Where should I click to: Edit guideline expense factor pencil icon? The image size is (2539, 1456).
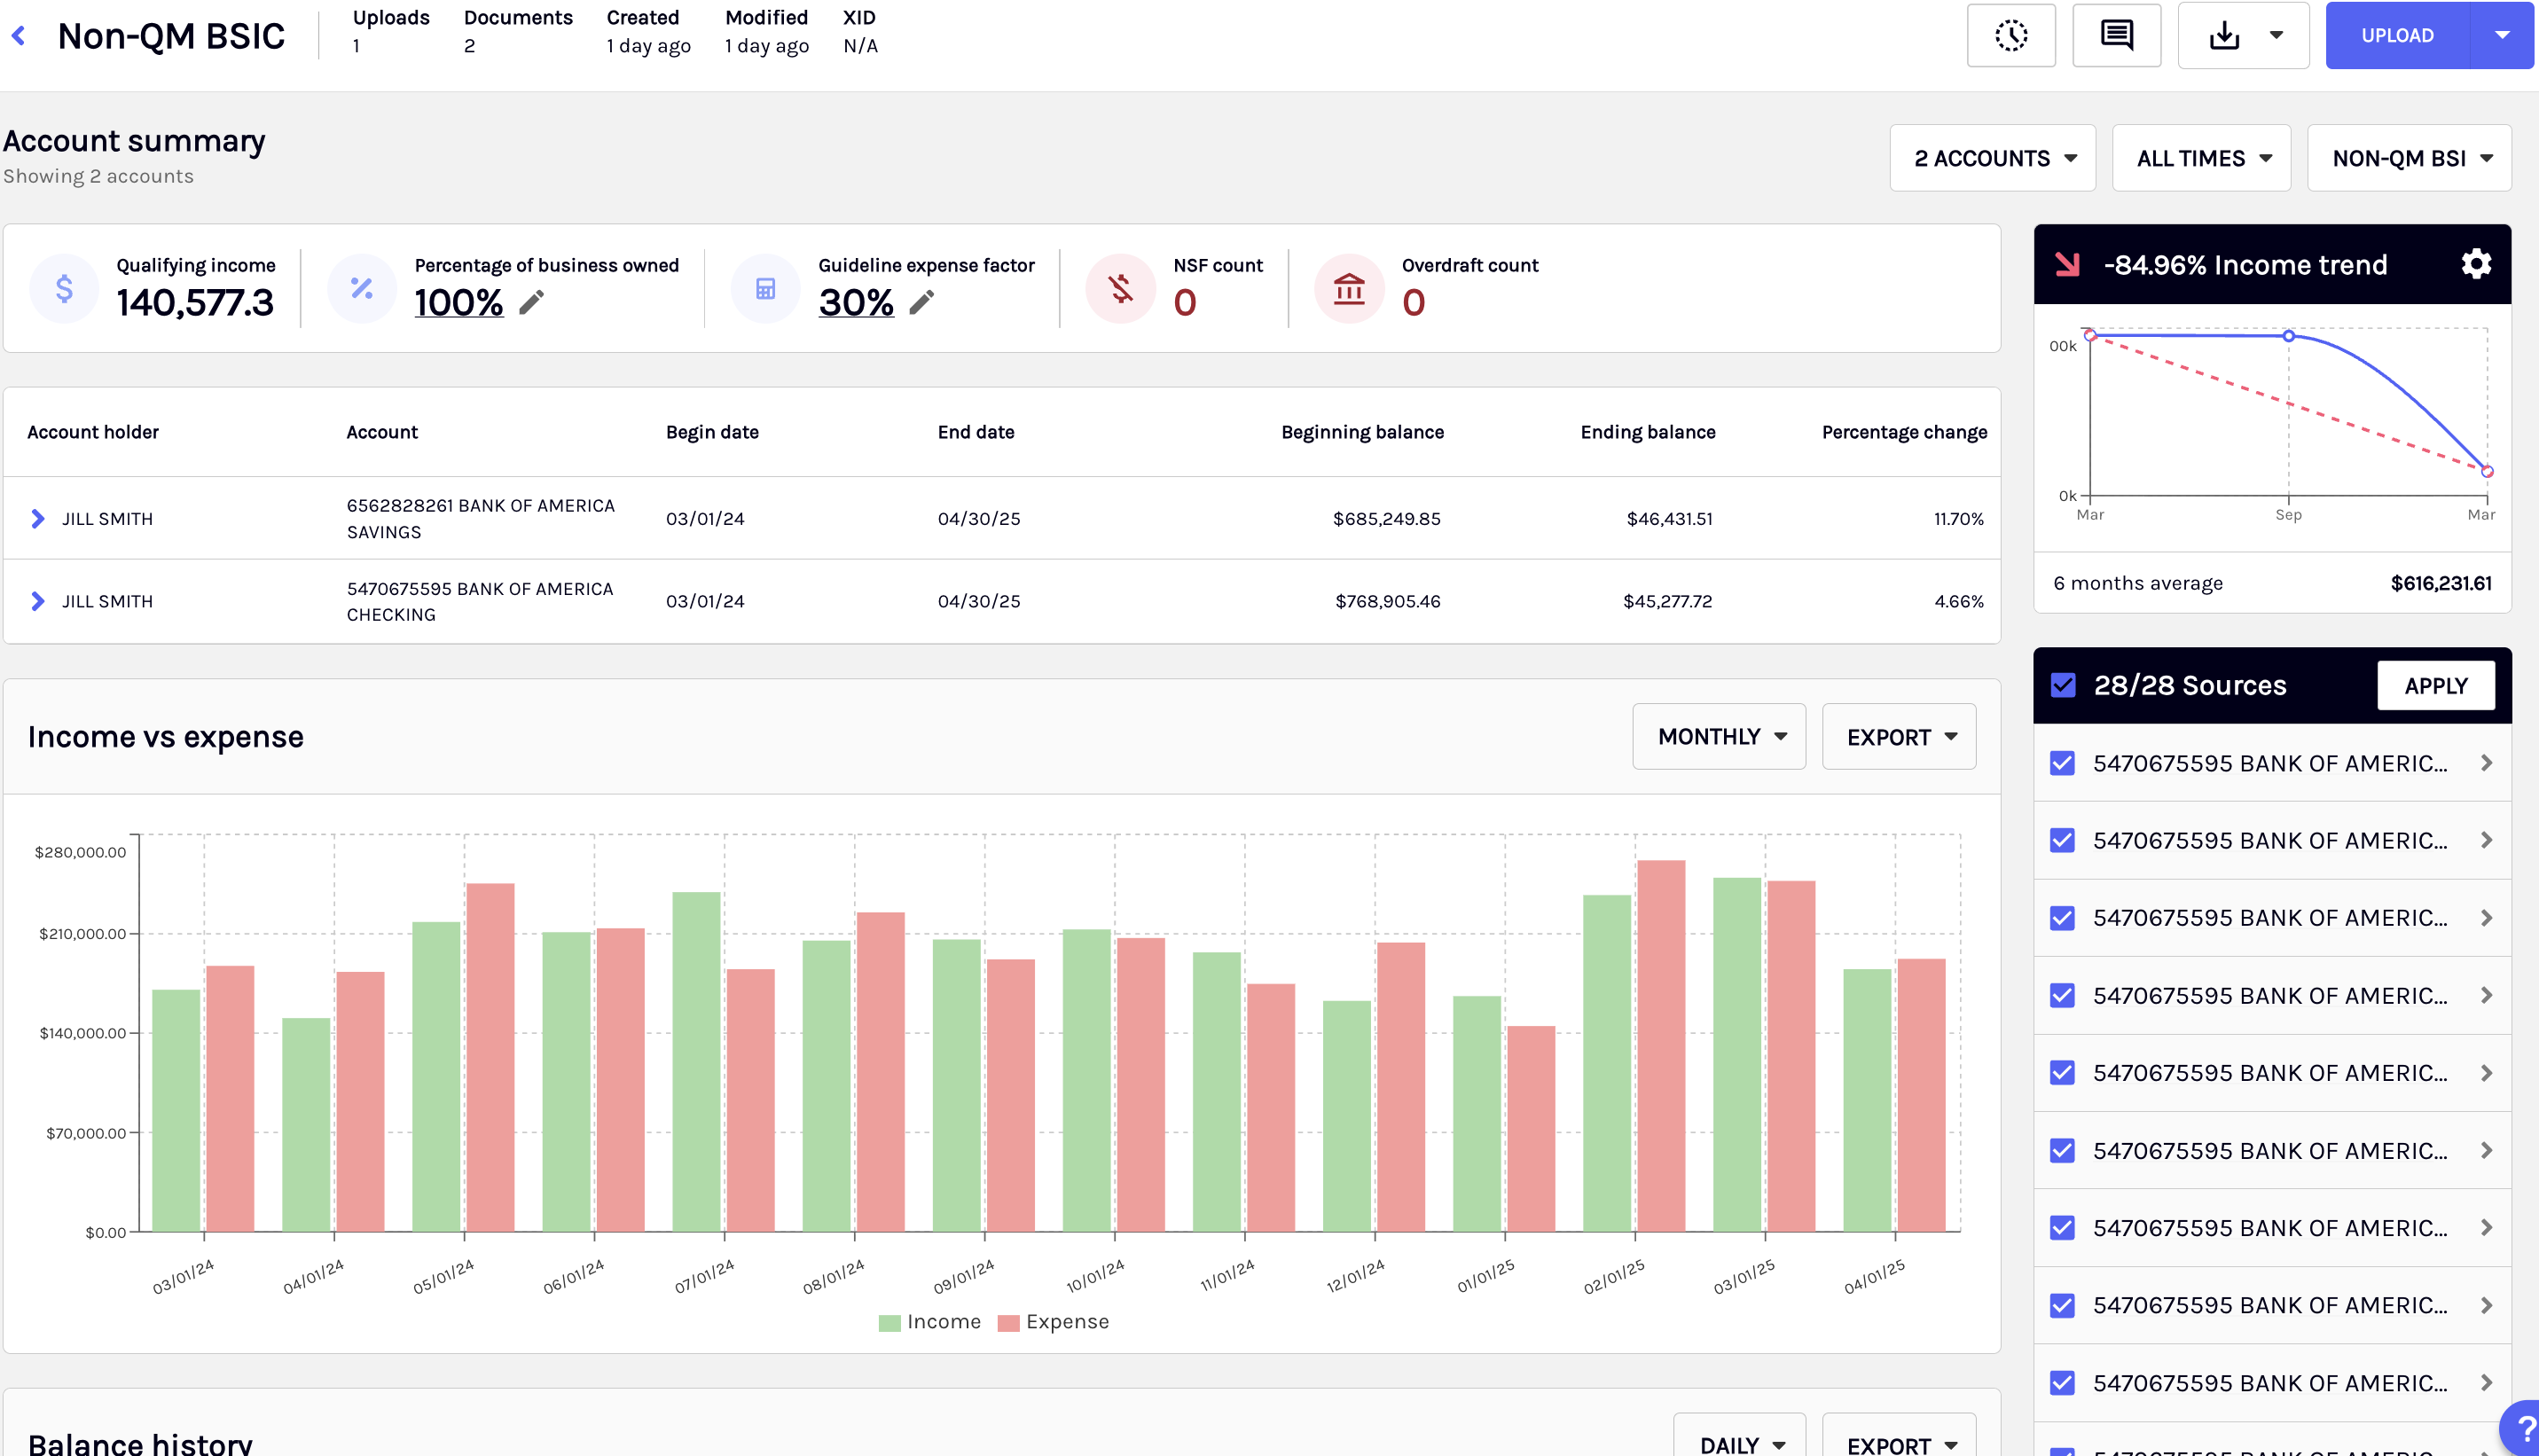pyautogui.click(x=922, y=302)
